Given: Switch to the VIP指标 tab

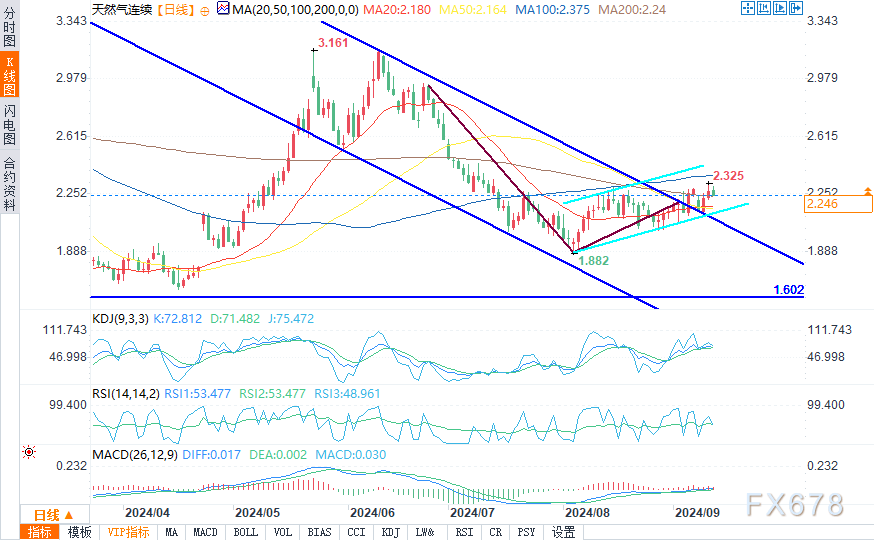Looking at the screenshot, I should pos(128,532).
